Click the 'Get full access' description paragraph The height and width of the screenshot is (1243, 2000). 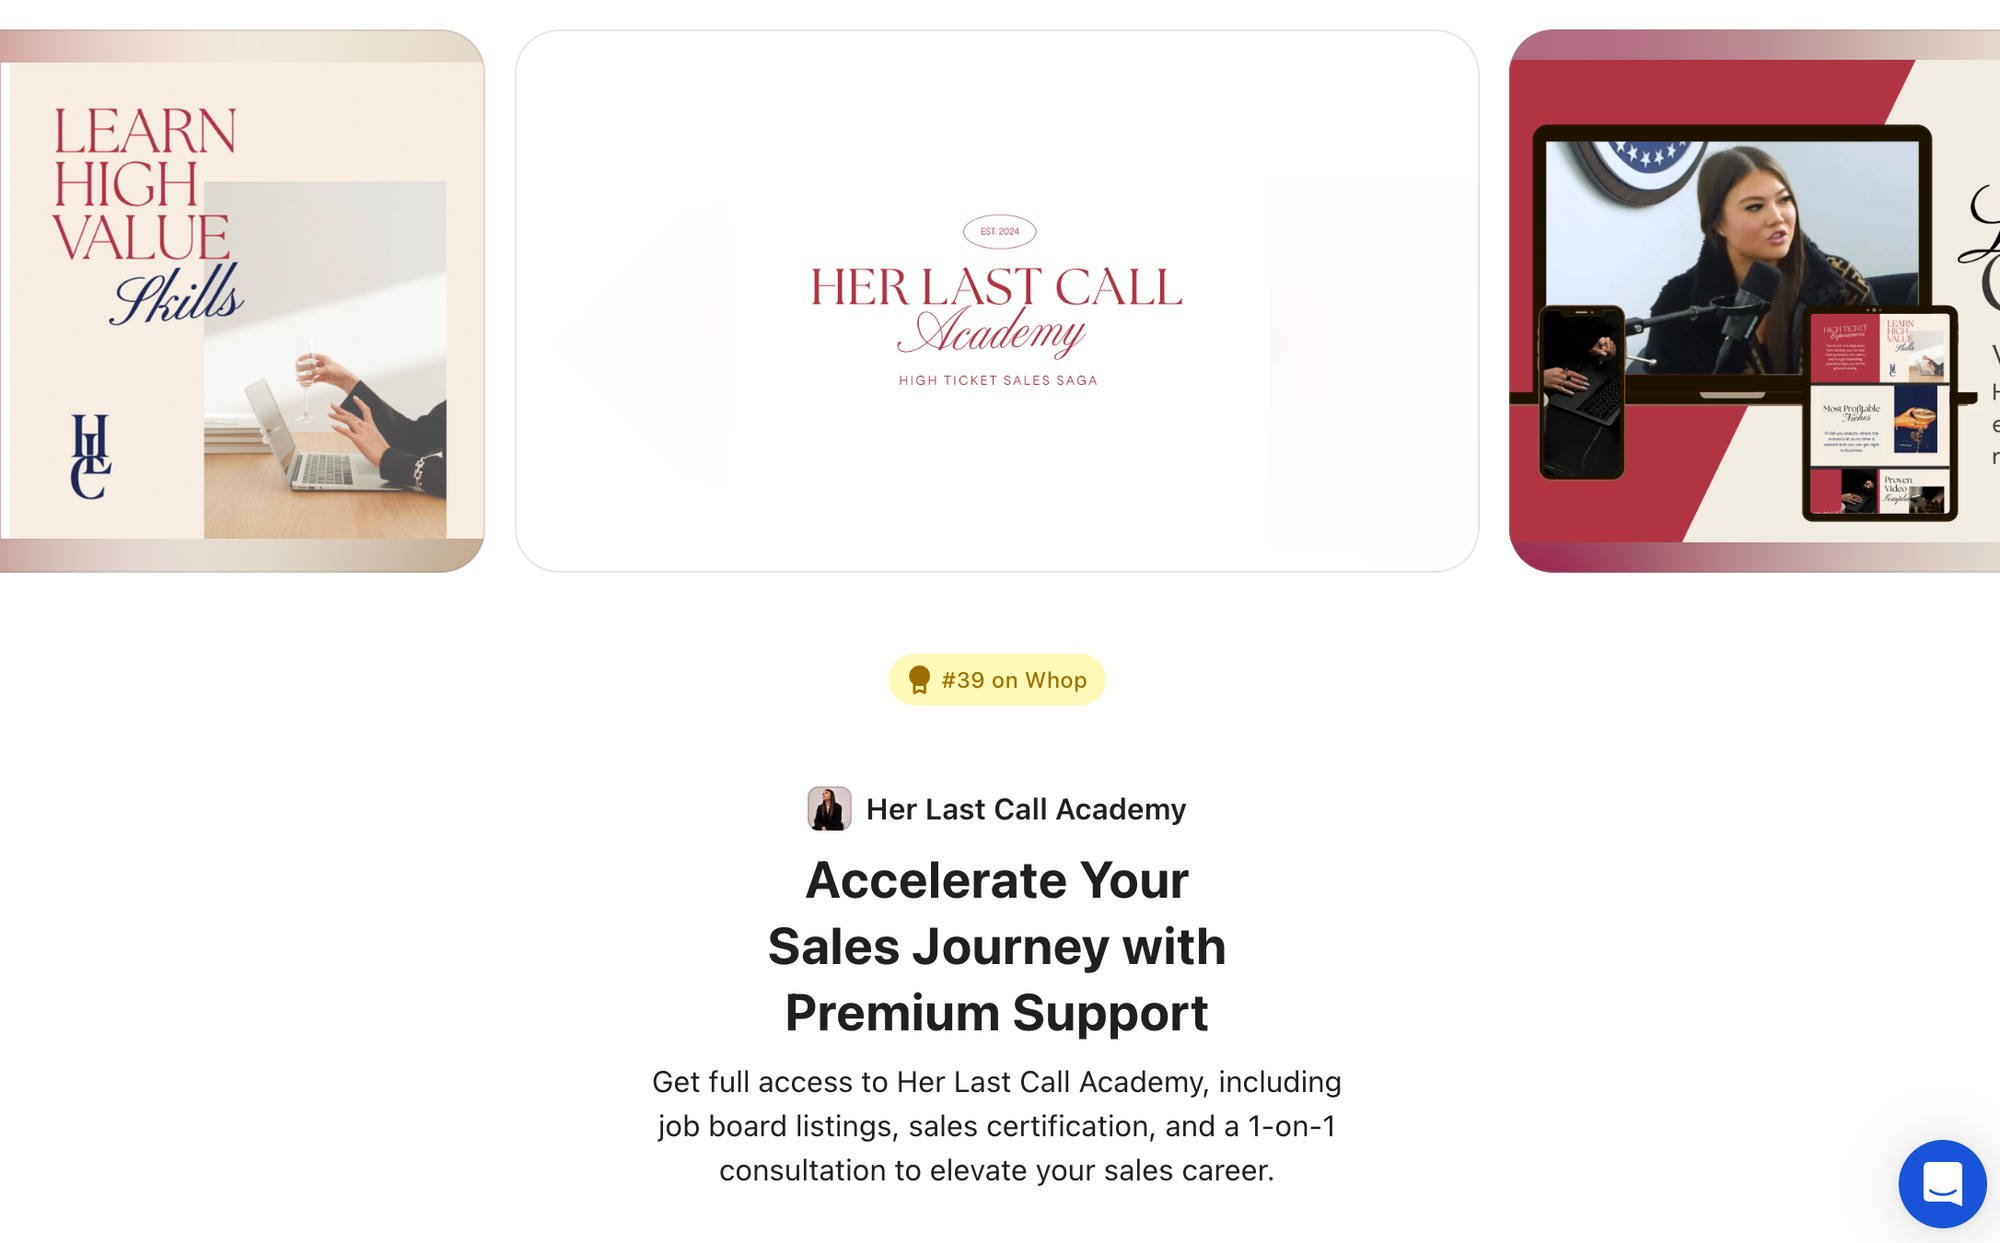coord(997,1126)
